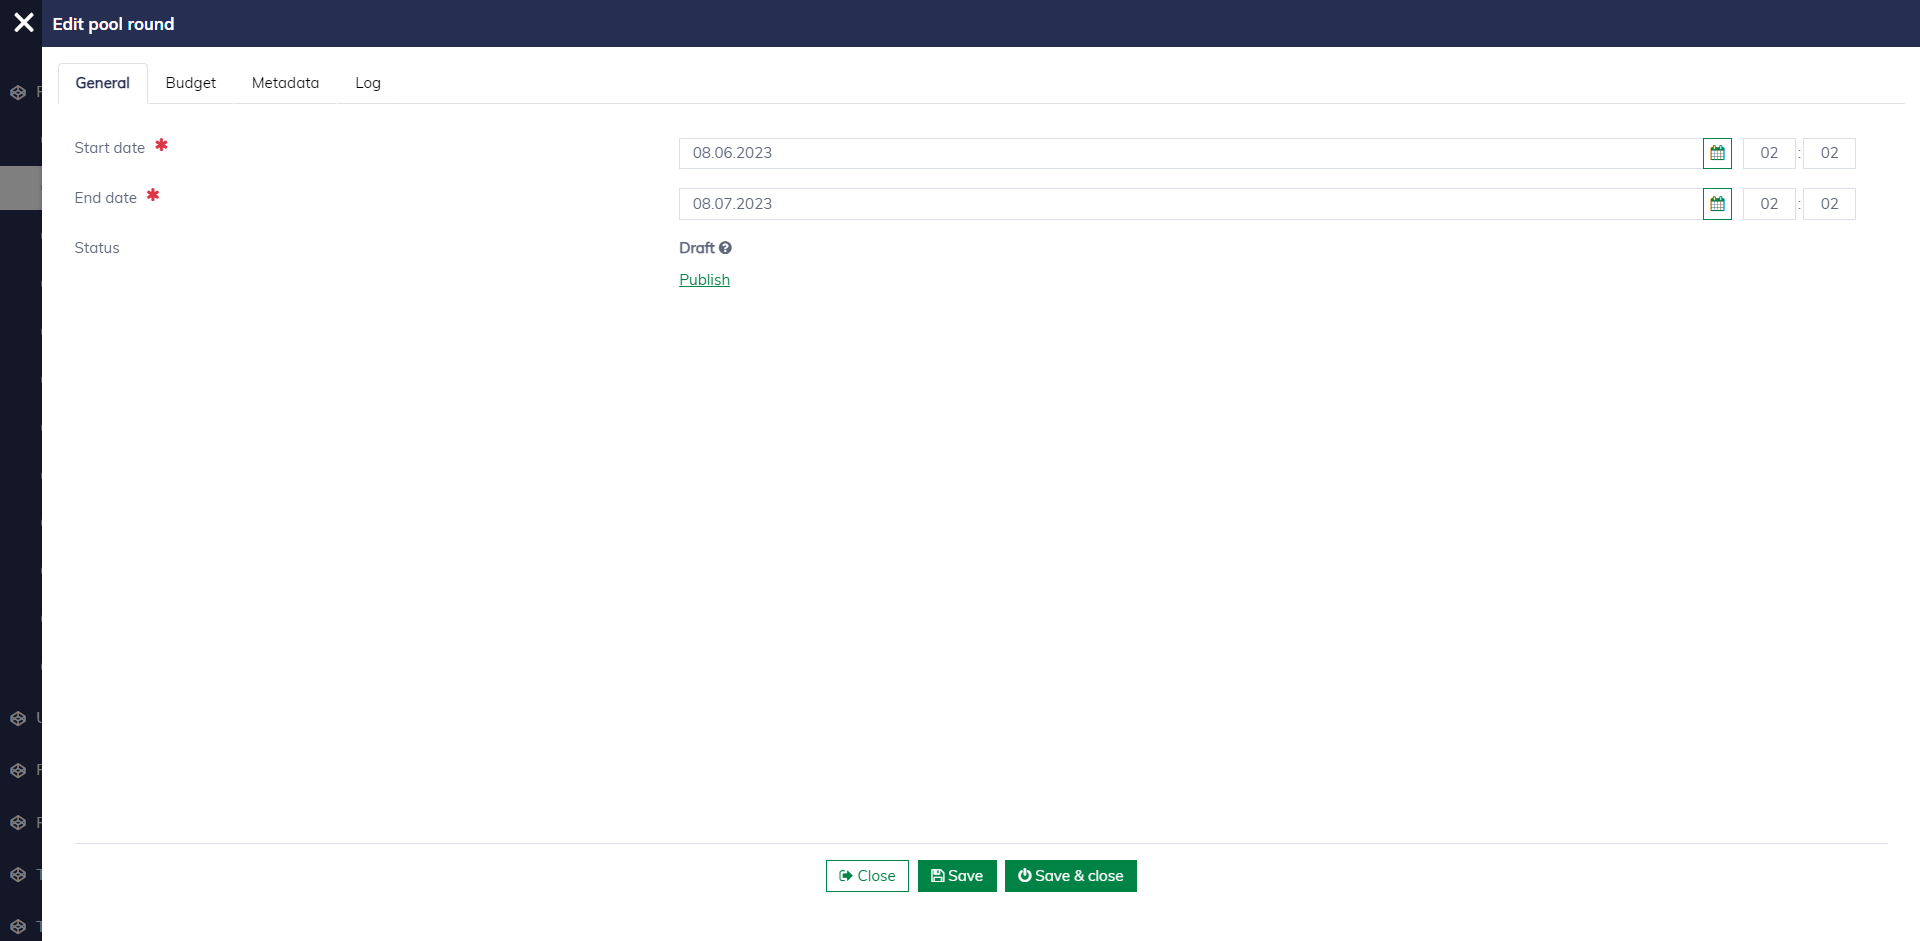1920x941 pixels.
Task: Switch to the General tab
Action: [x=103, y=83]
